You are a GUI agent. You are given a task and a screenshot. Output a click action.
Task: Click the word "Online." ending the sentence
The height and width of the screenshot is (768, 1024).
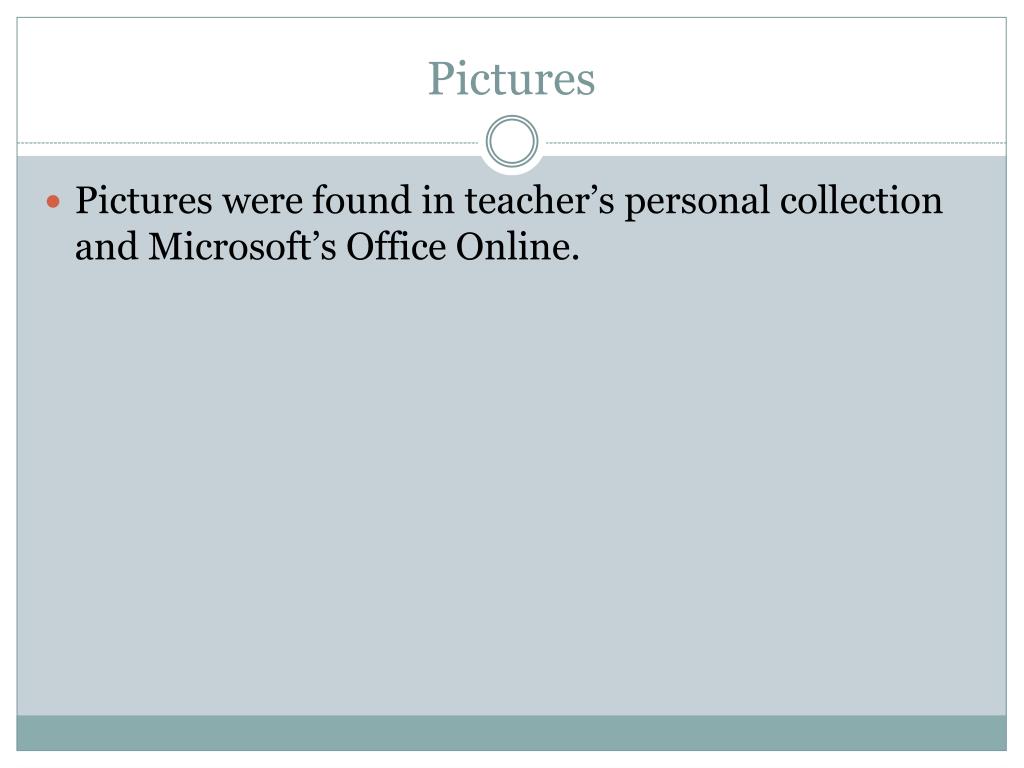(517, 247)
